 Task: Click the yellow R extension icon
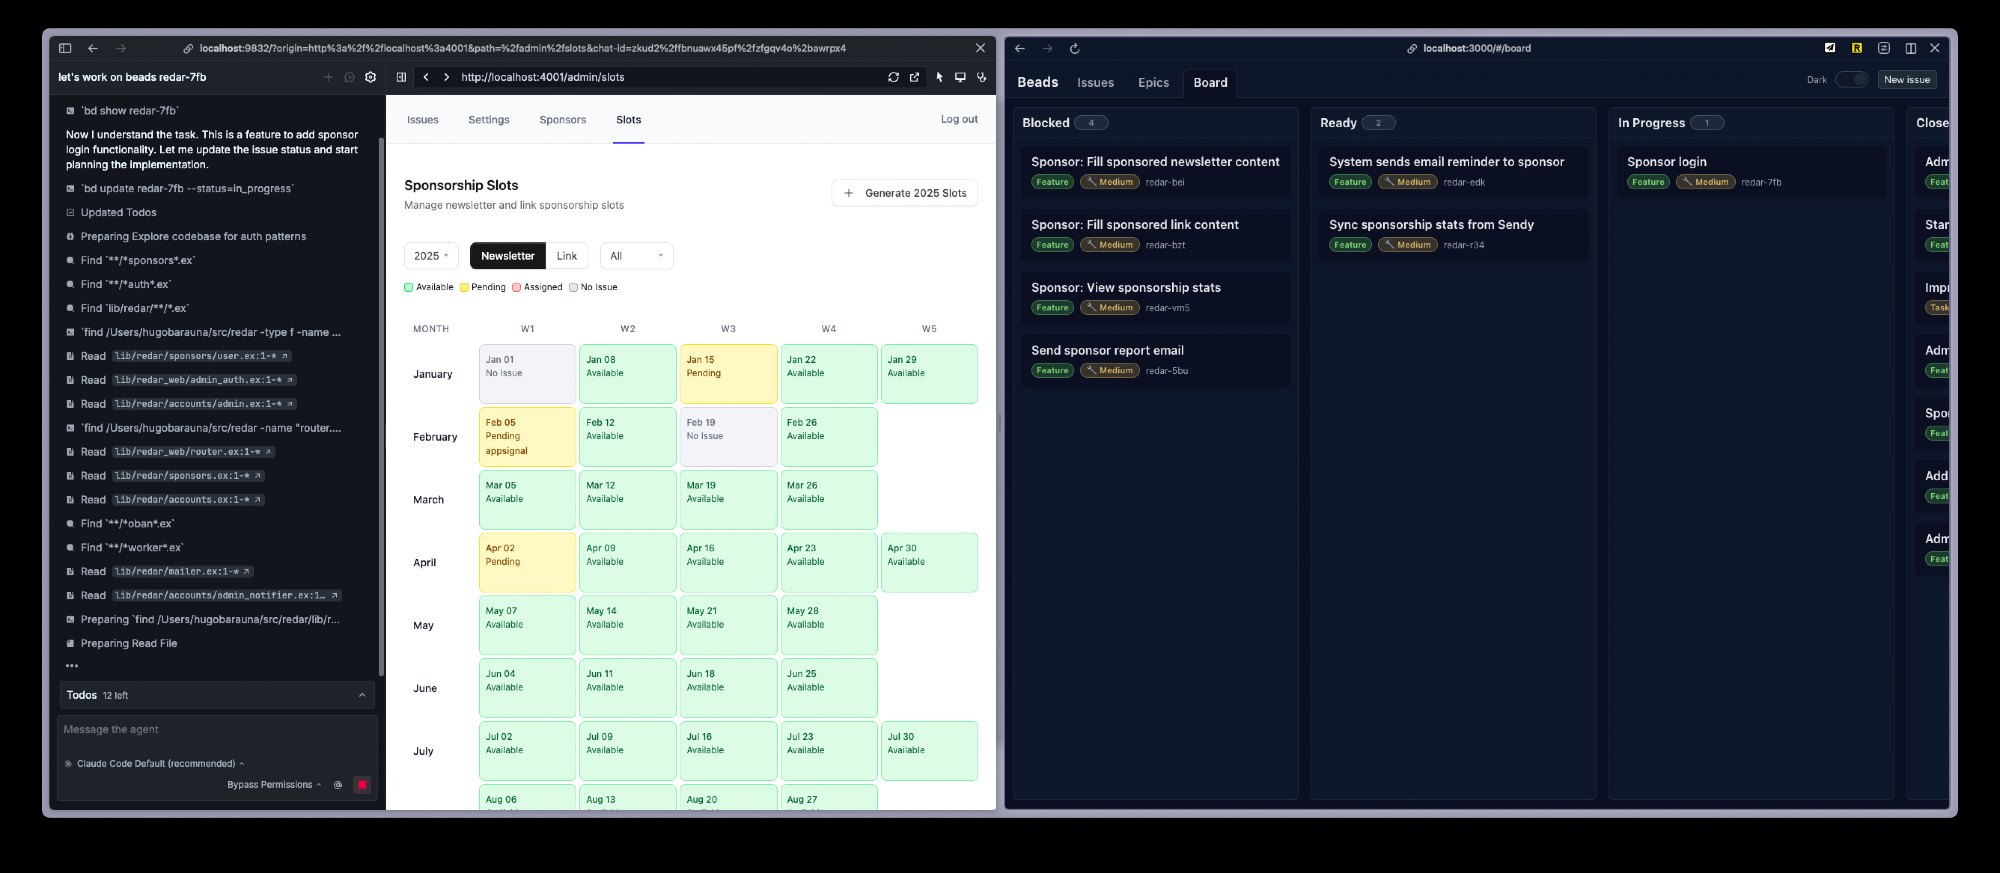[1856, 48]
